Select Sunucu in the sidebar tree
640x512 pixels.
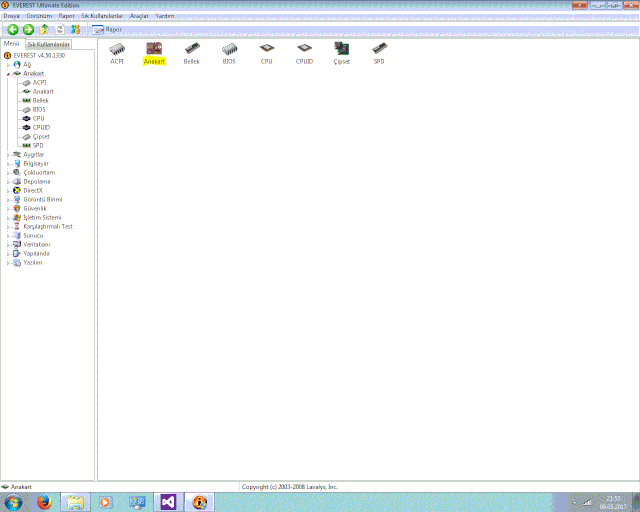point(33,236)
